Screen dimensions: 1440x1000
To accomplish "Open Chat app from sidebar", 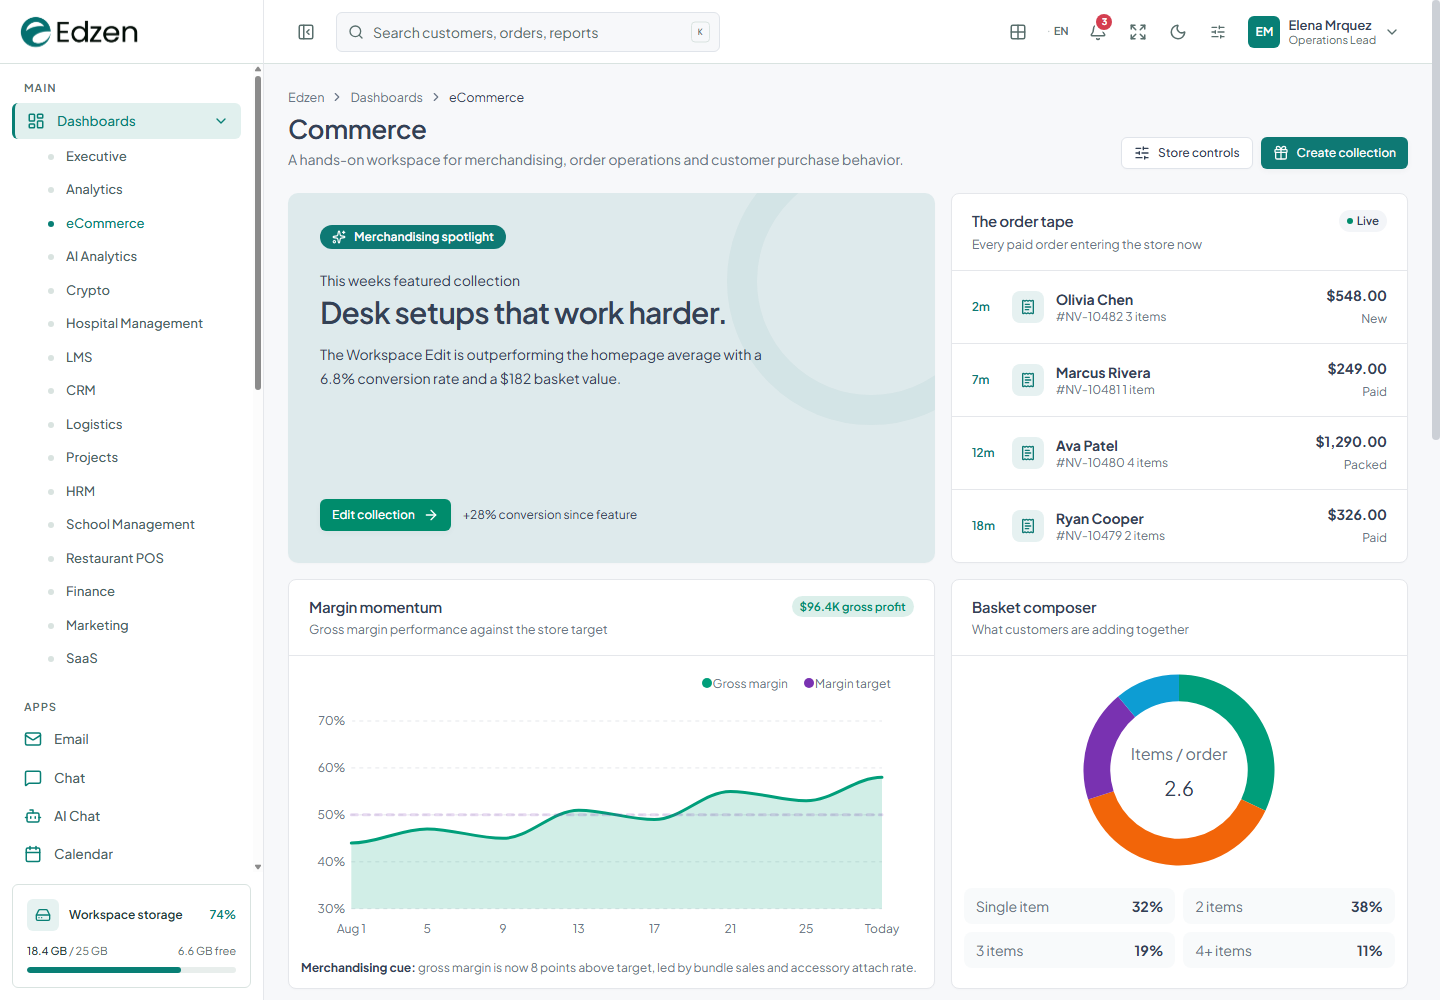I will coord(130,778).
